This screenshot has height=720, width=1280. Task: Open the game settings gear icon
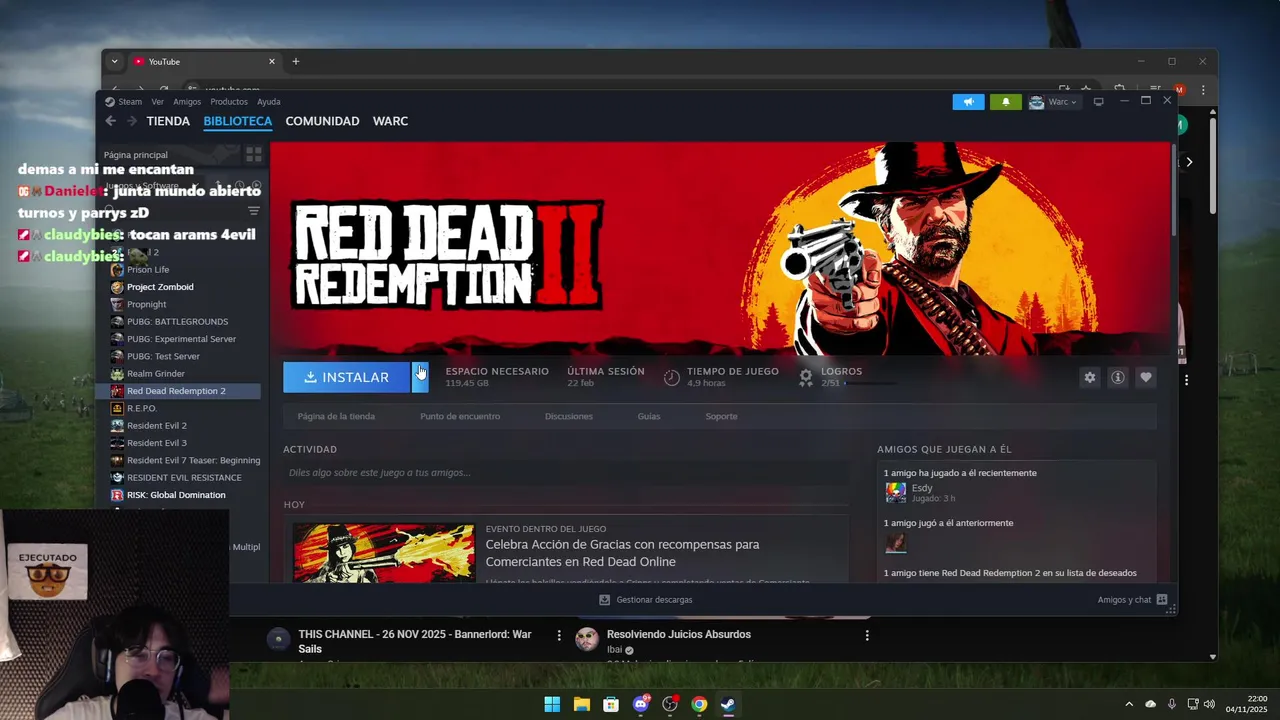(x=1090, y=377)
